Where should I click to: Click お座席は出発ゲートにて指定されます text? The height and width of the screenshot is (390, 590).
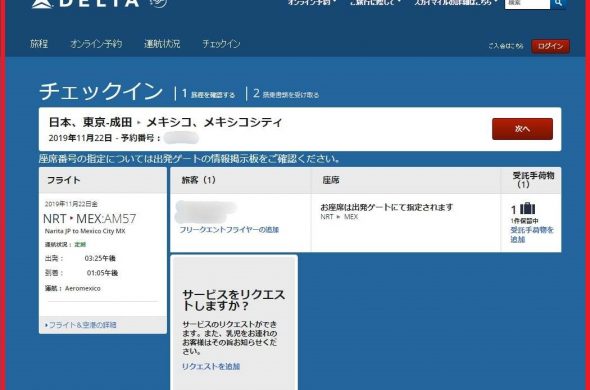coord(386,207)
